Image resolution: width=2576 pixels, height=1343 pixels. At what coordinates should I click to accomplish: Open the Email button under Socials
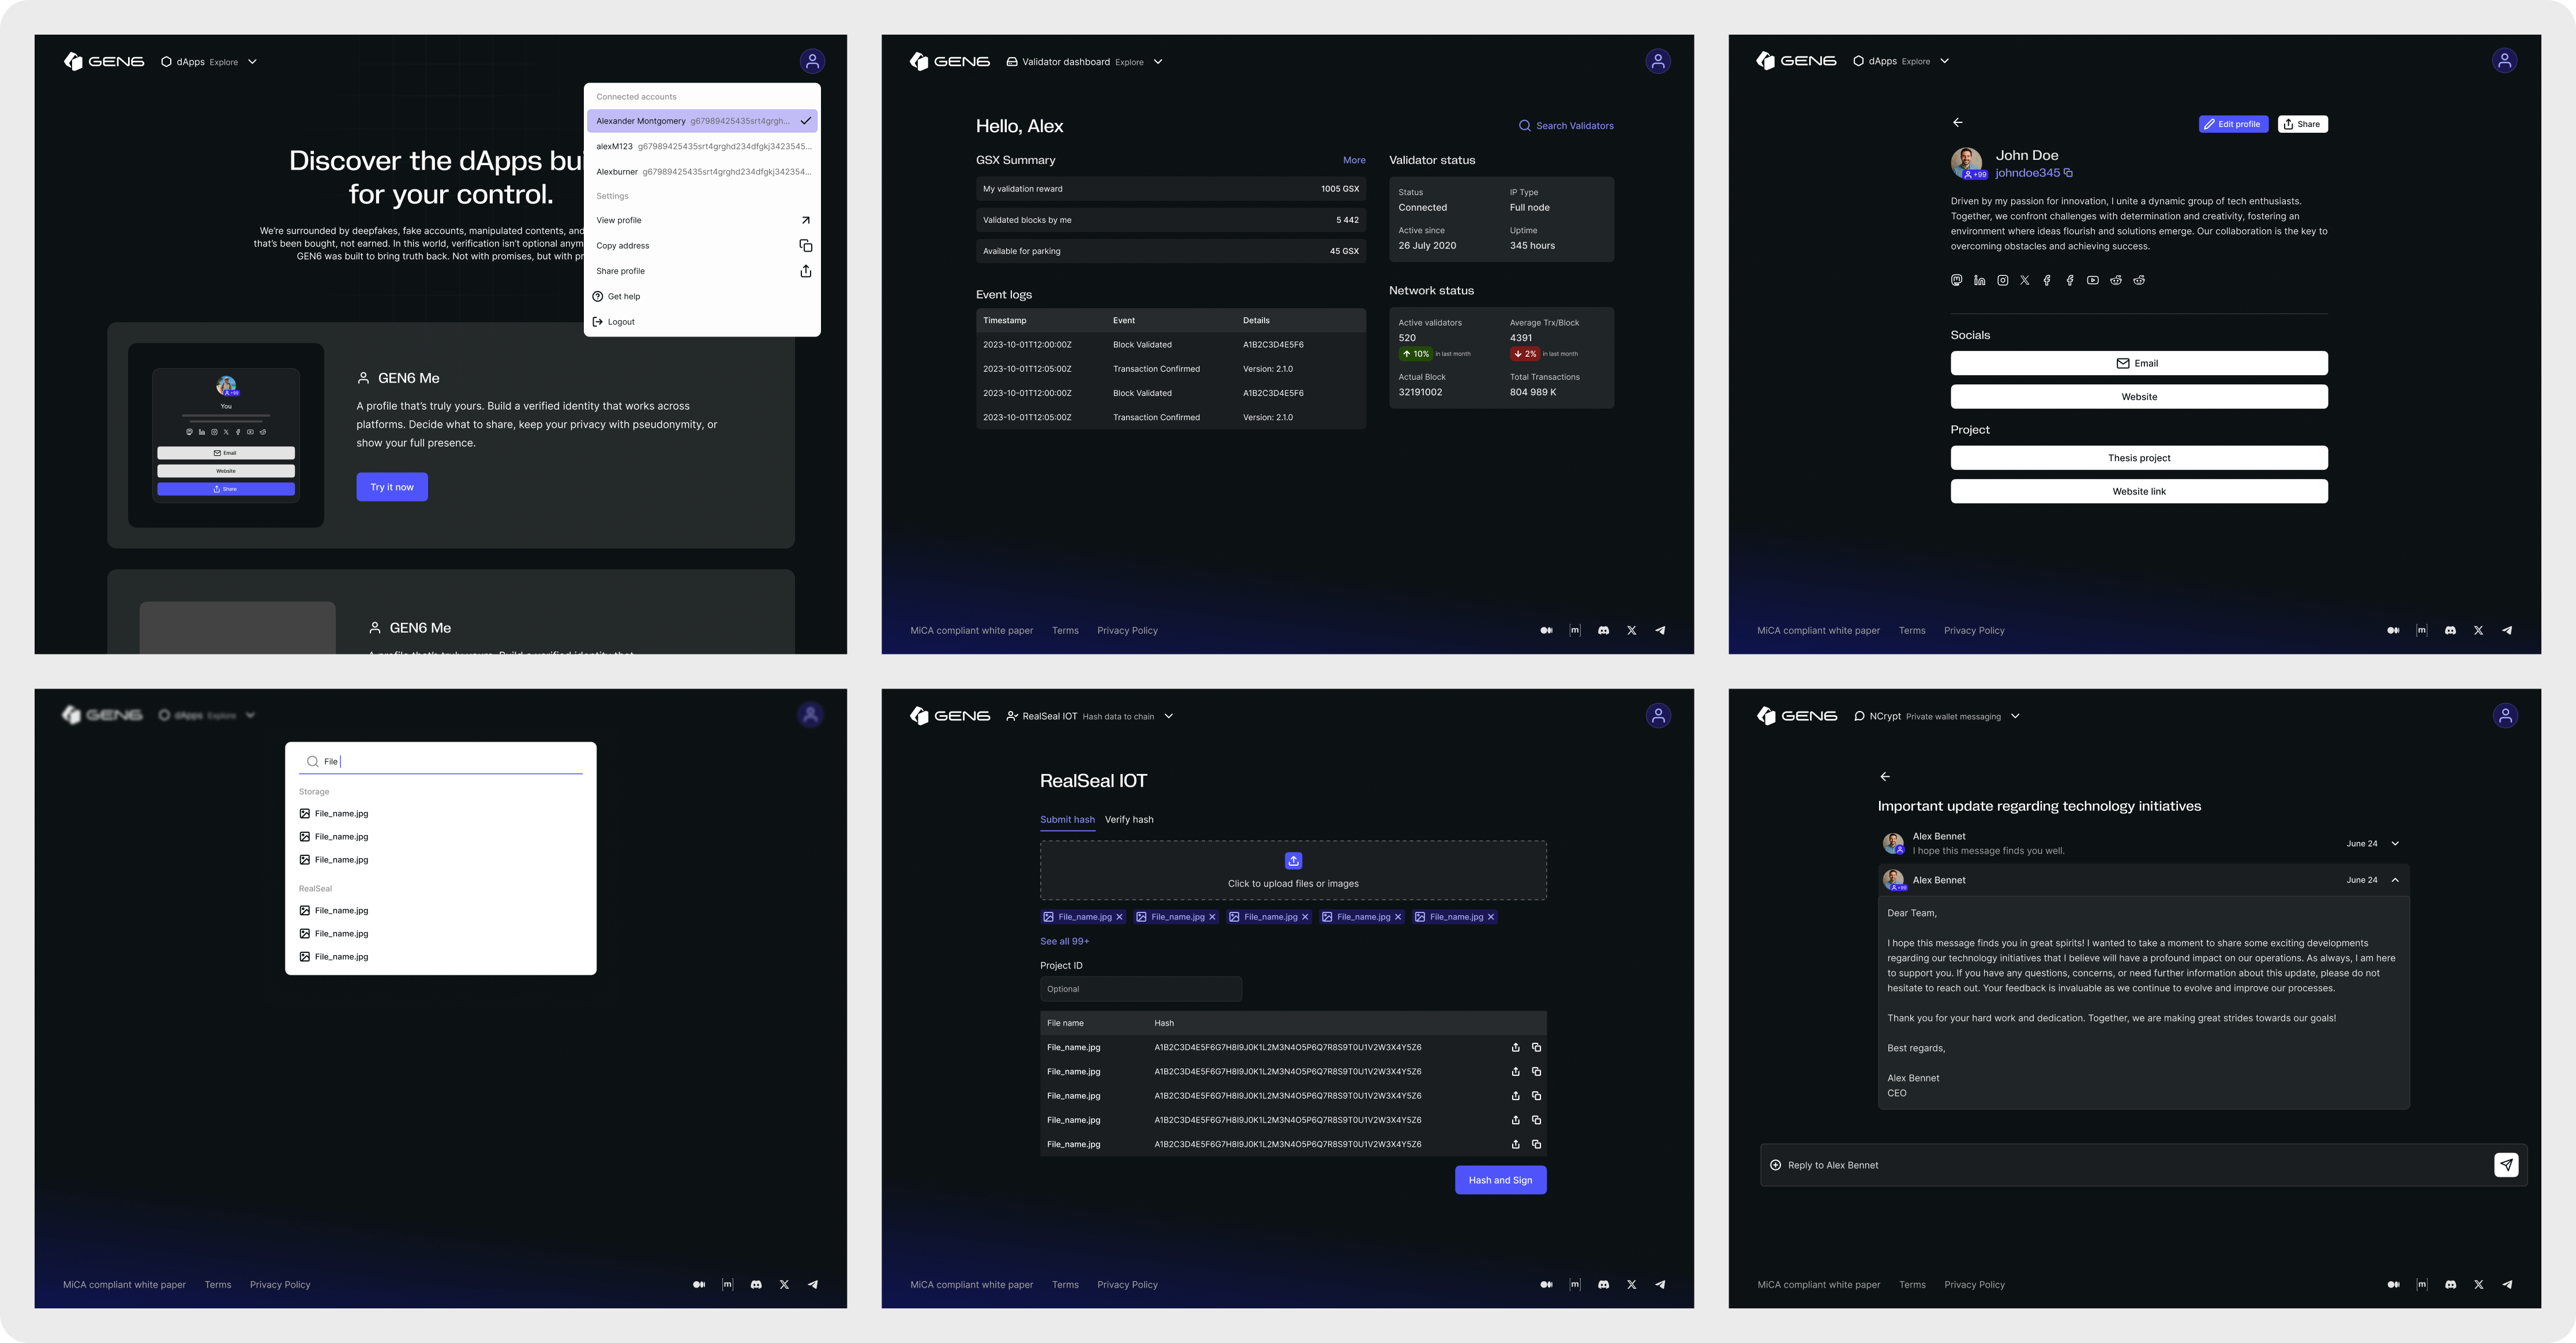(x=2139, y=363)
